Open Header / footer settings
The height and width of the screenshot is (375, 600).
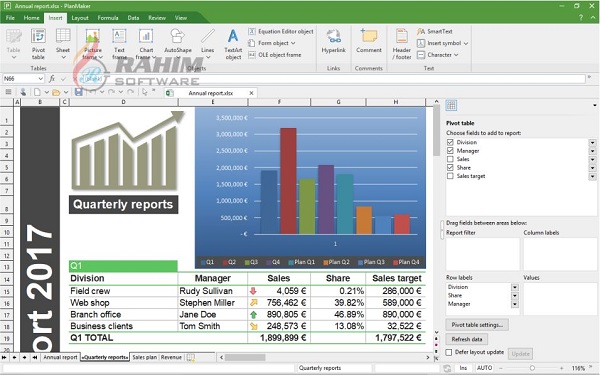coord(401,44)
